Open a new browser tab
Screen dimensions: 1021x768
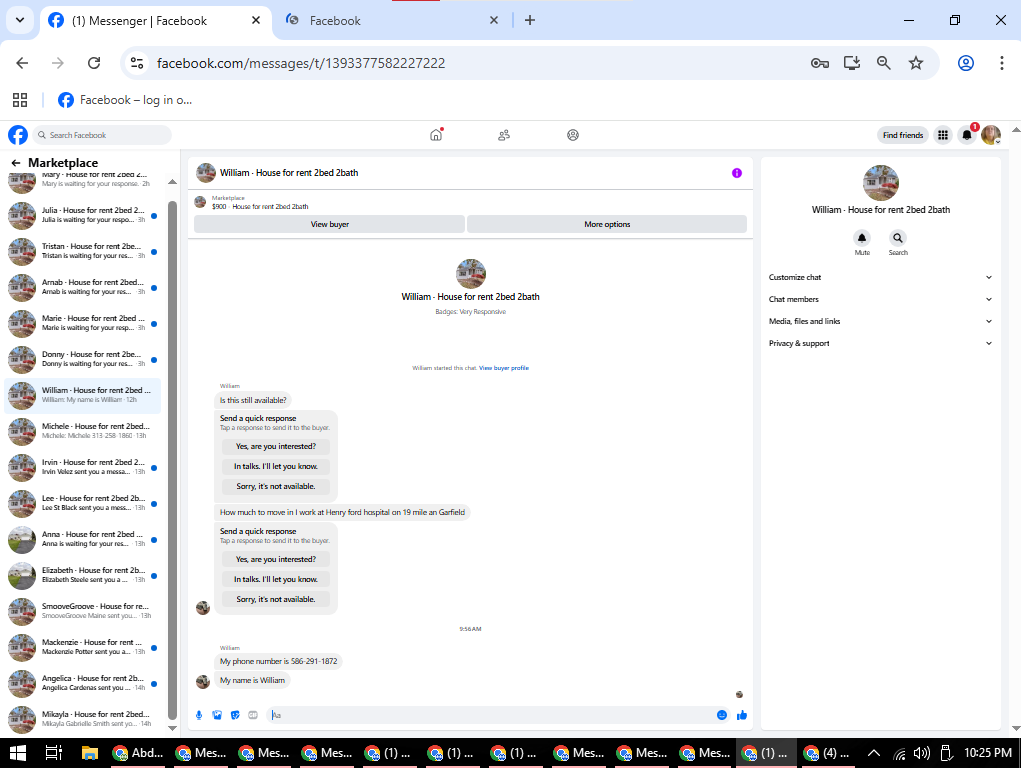click(x=530, y=20)
